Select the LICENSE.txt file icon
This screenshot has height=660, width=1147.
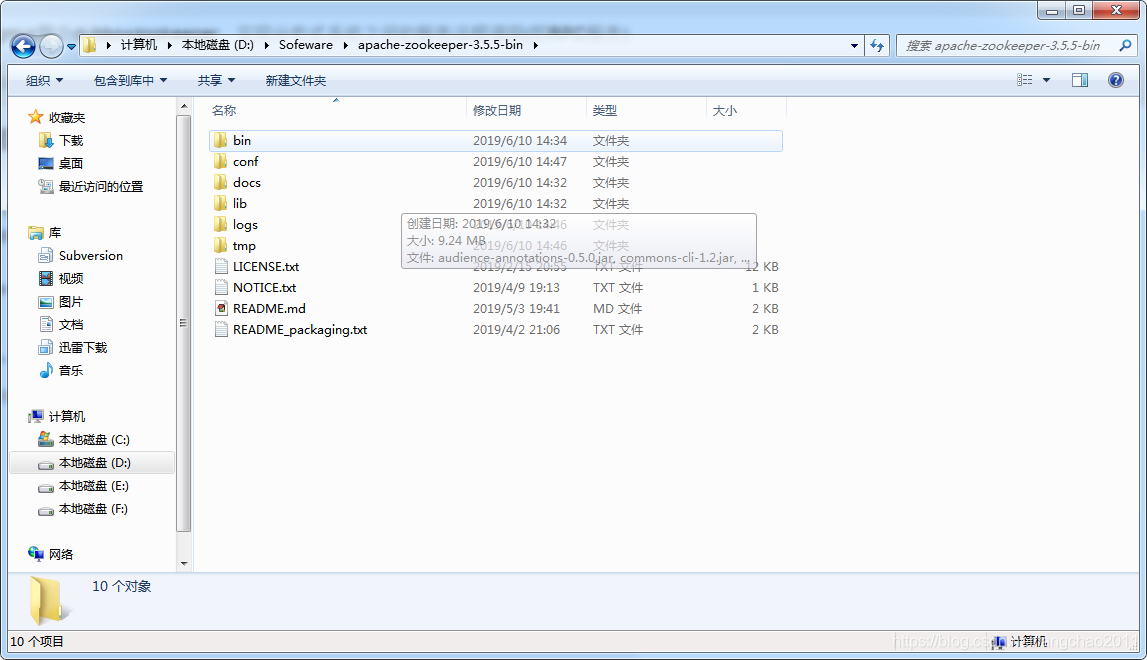pyautogui.click(x=221, y=266)
